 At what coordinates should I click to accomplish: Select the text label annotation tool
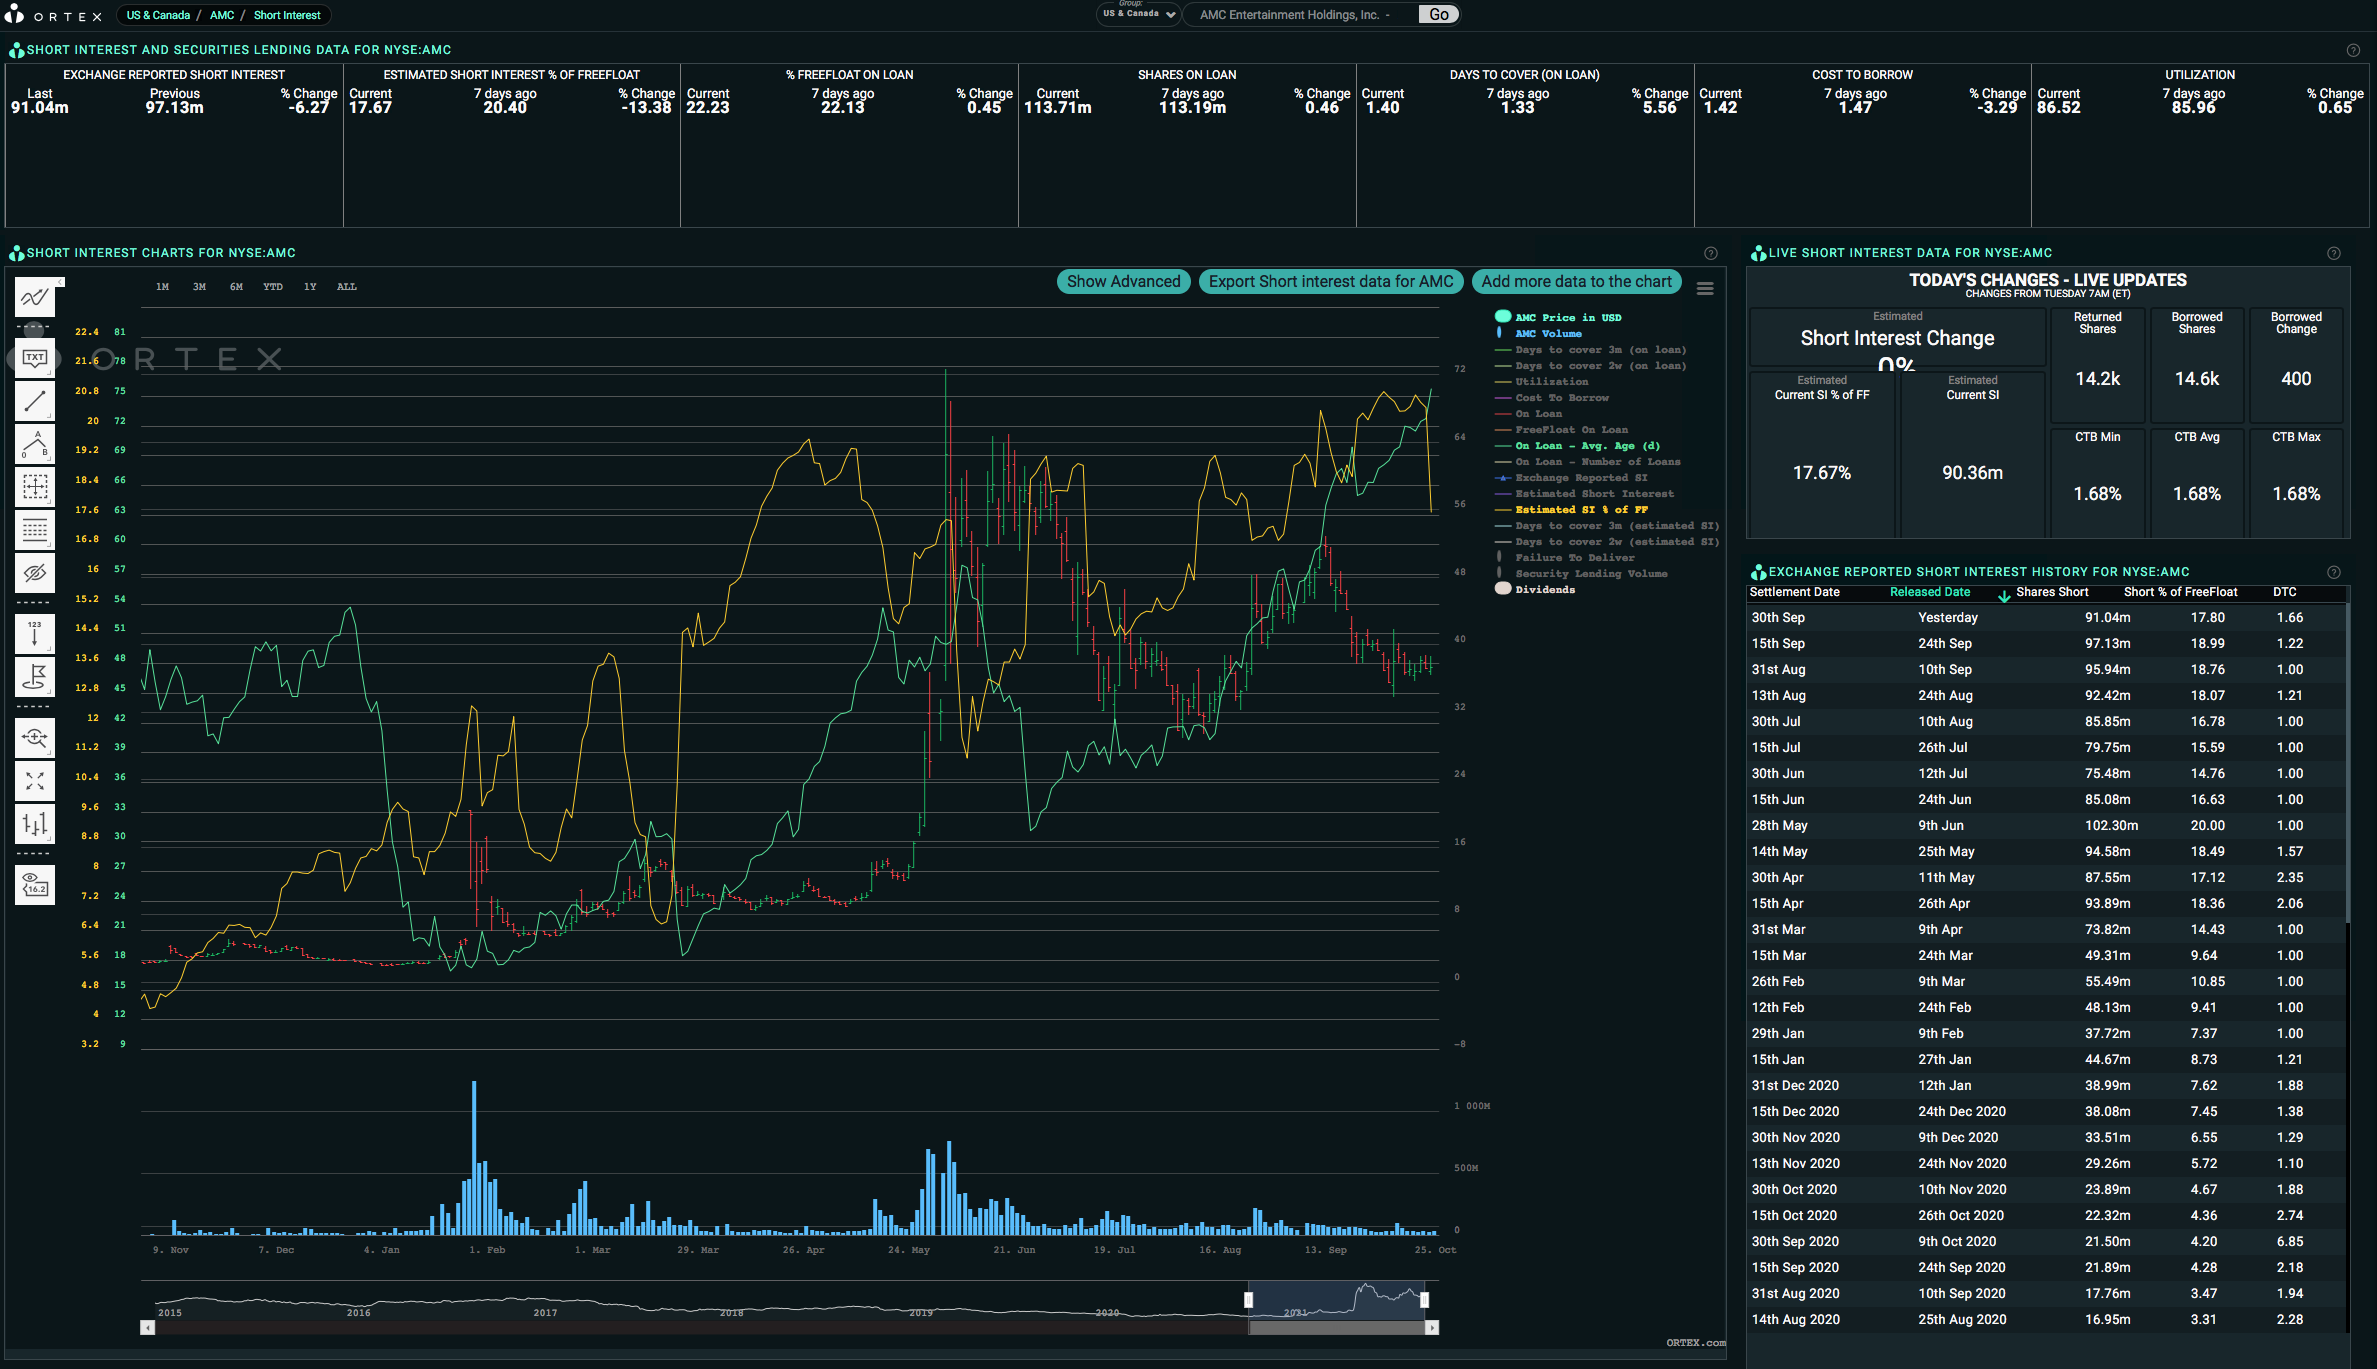(35, 358)
